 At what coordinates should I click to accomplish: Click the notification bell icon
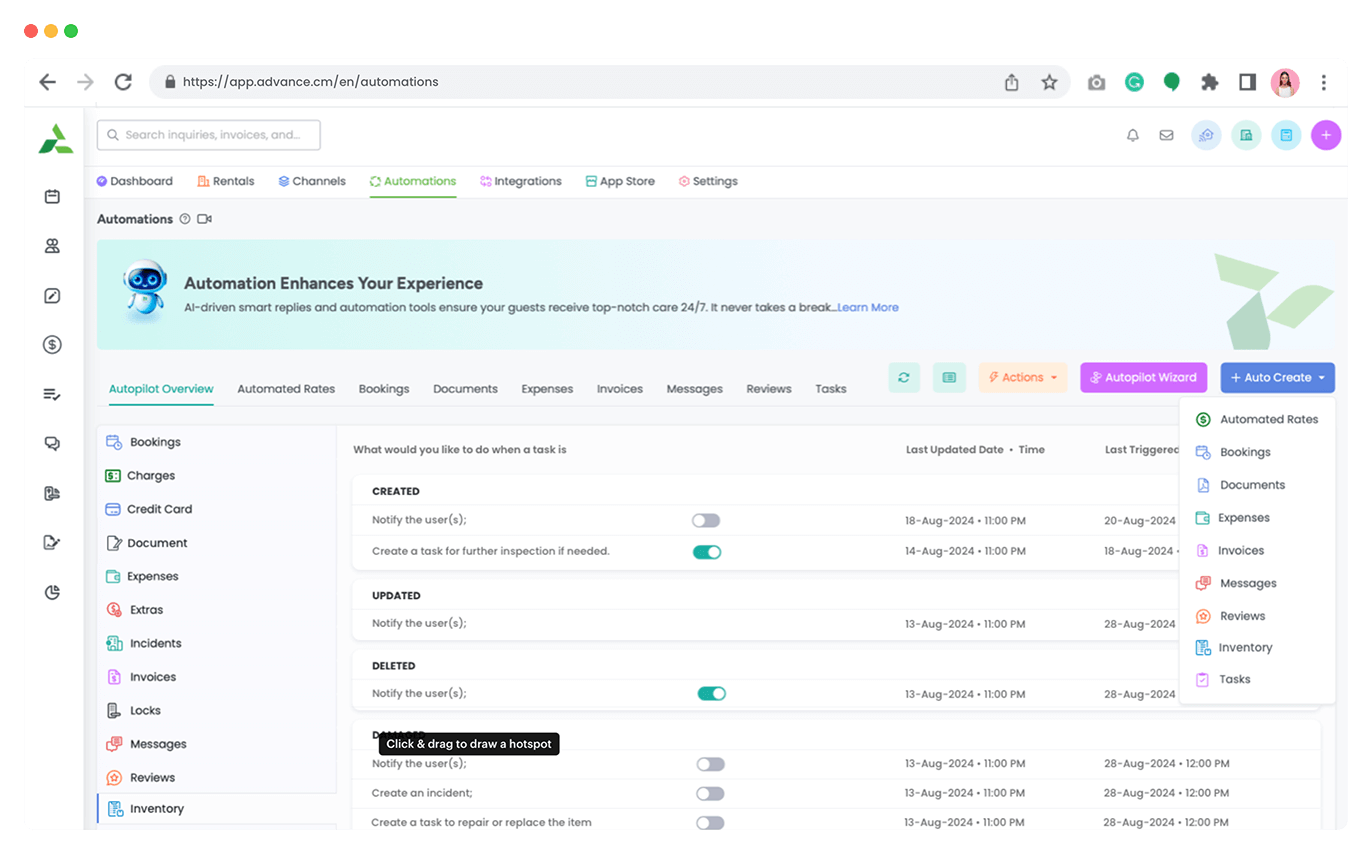(1132, 135)
